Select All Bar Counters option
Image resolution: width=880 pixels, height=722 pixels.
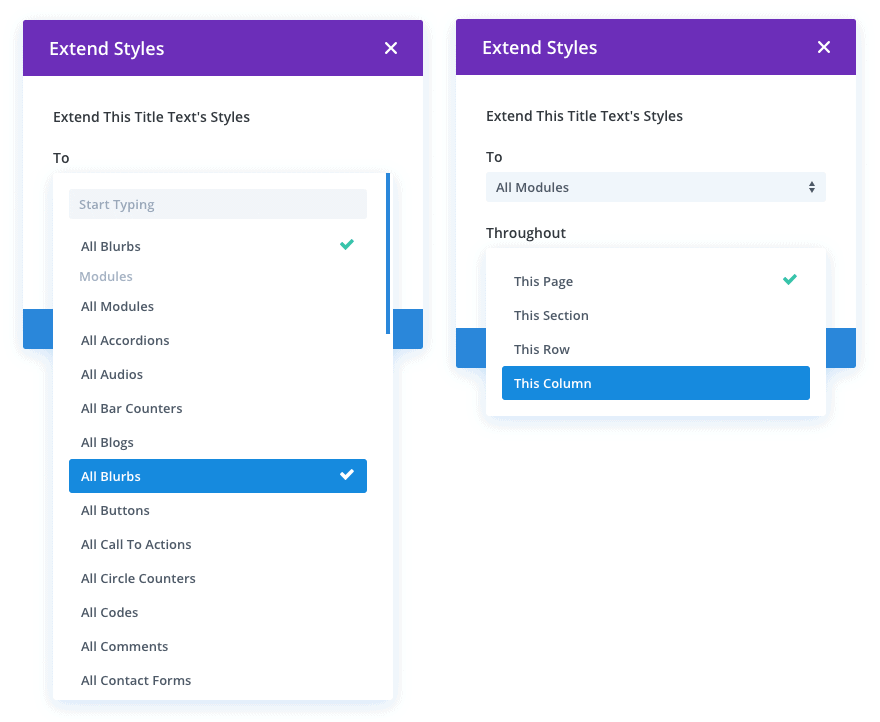pos(132,409)
